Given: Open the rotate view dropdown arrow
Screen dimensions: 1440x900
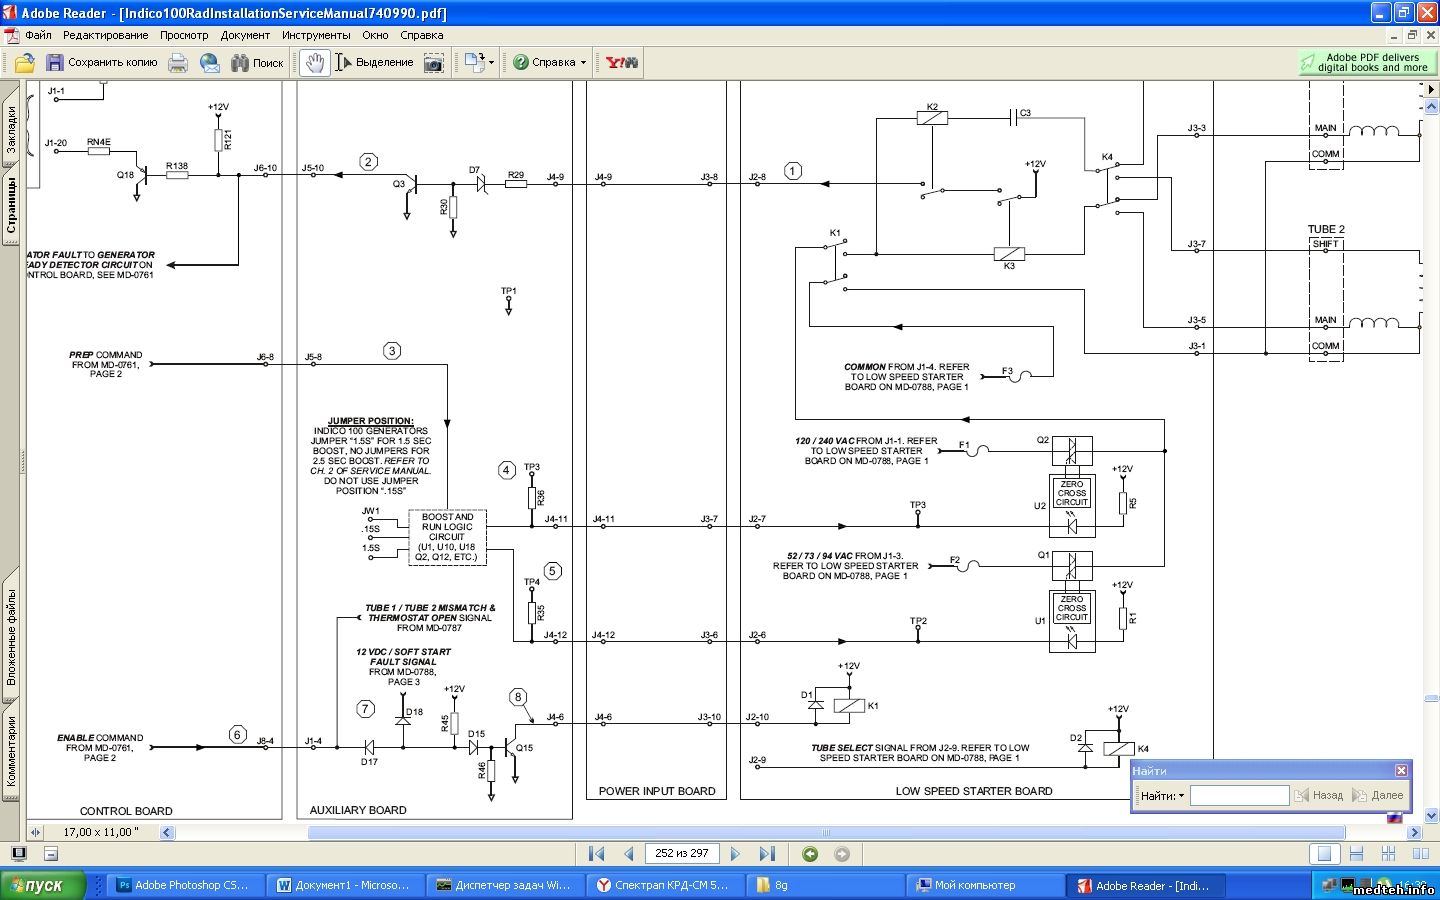Looking at the screenshot, I should tap(491, 63).
